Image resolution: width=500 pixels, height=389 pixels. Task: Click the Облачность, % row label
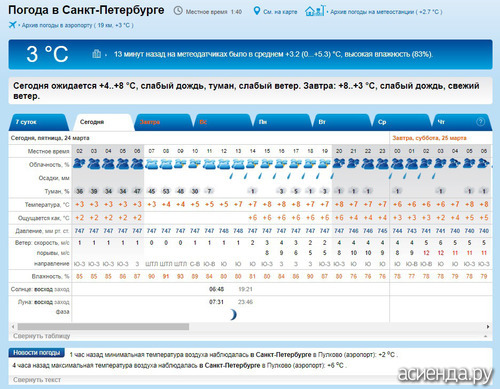tap(49, 165)
